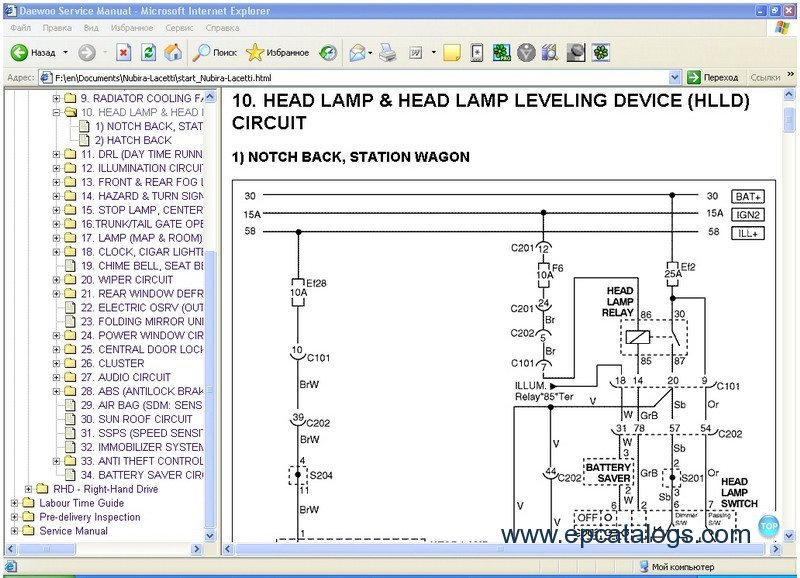This screenshot has height=578, width=800.
Task: Stop page loading with red X icon
Action: pyautogui.click(x=123, y=52)
